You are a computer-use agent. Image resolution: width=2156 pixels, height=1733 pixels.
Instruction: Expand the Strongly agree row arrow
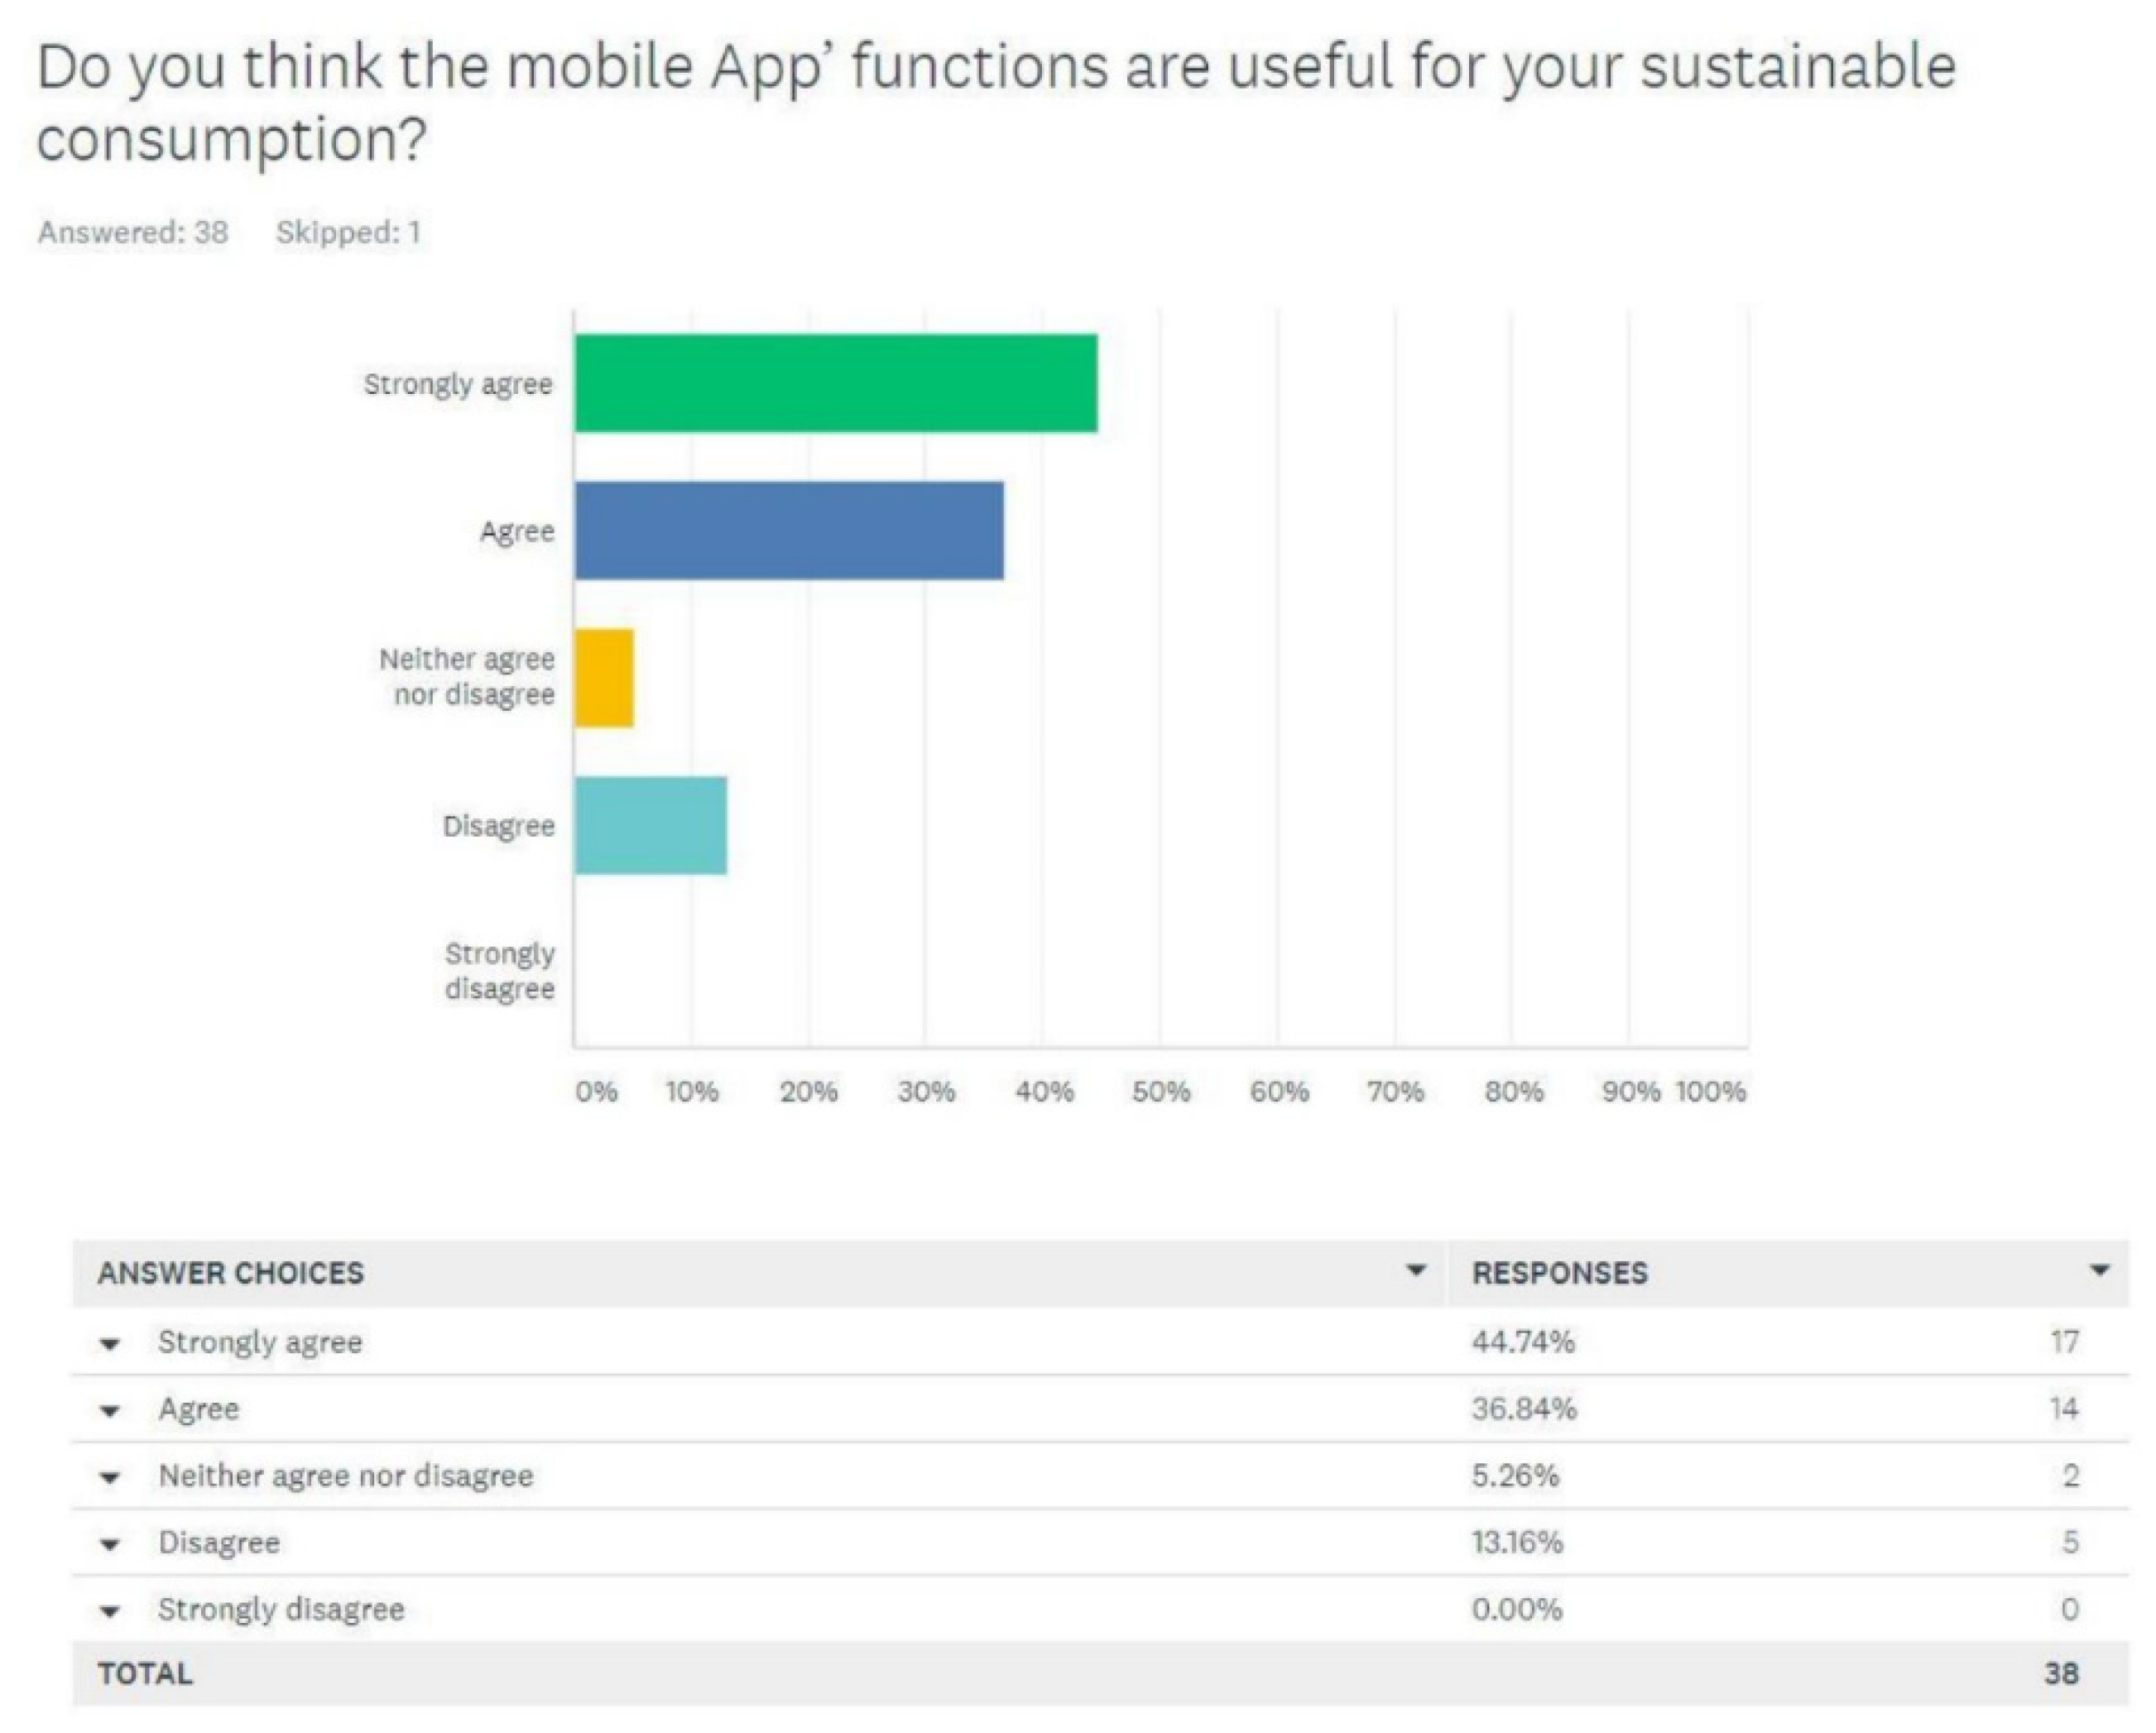110,1345
